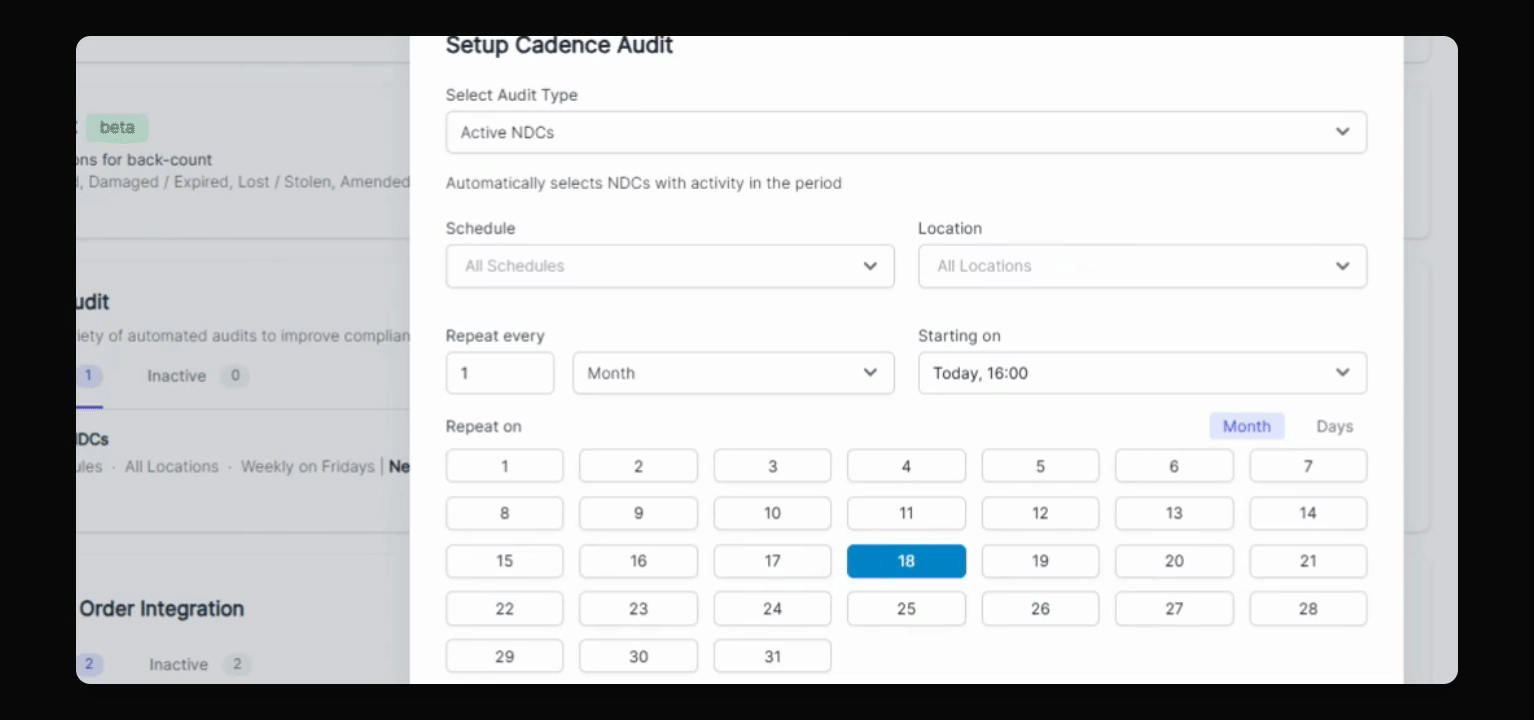Switch Repeat on to Days tab
Viewport: 1534px width, 720px height.
[x=1334, y=426]
